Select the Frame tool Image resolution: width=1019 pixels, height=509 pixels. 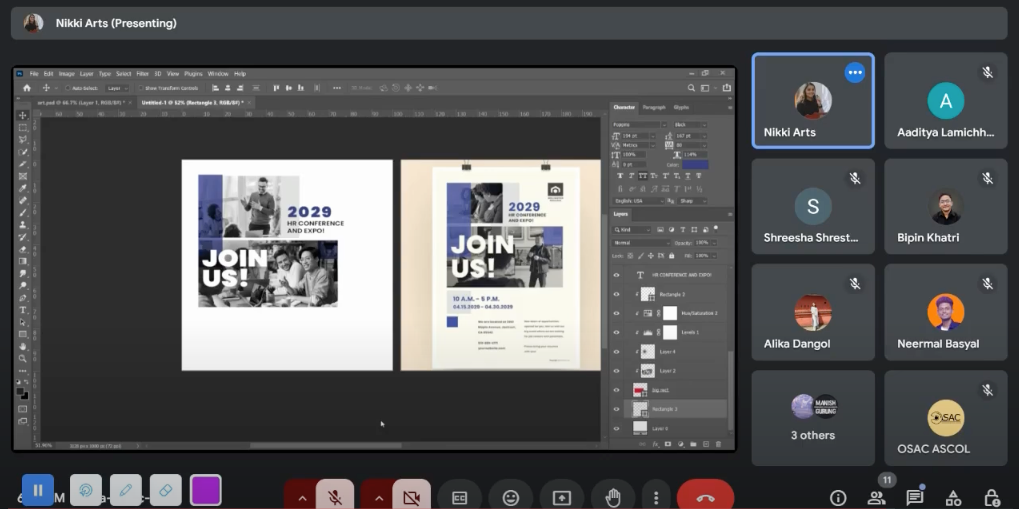[23, 176]
